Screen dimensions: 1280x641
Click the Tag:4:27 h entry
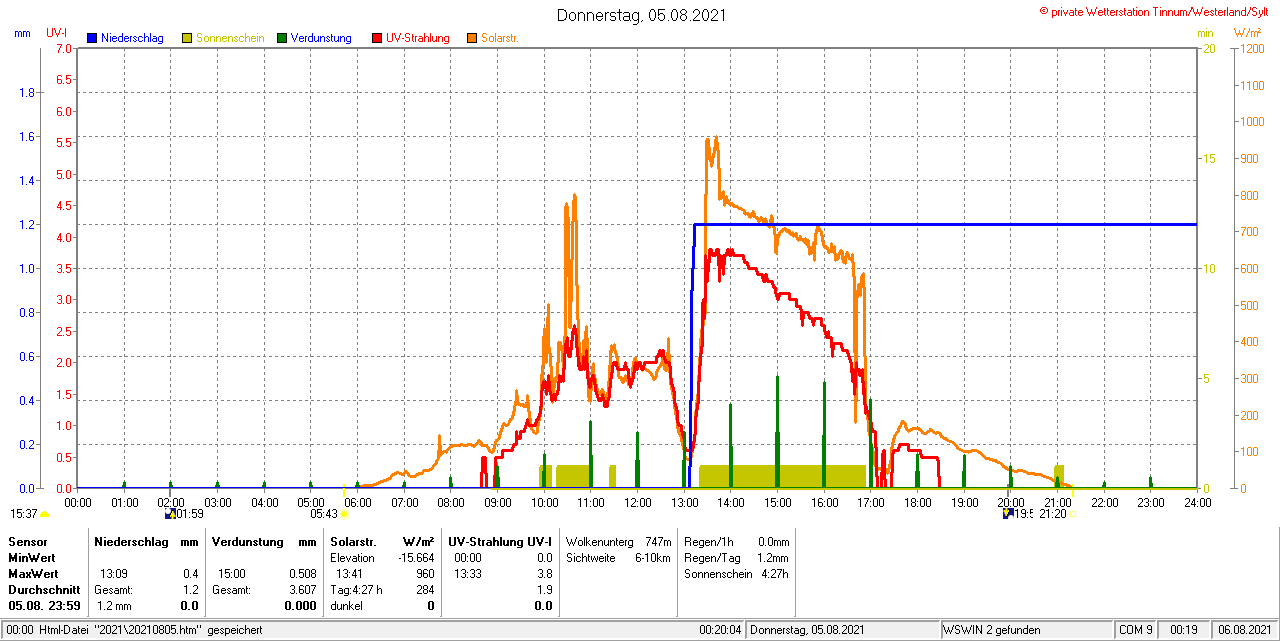coord(357,590)
